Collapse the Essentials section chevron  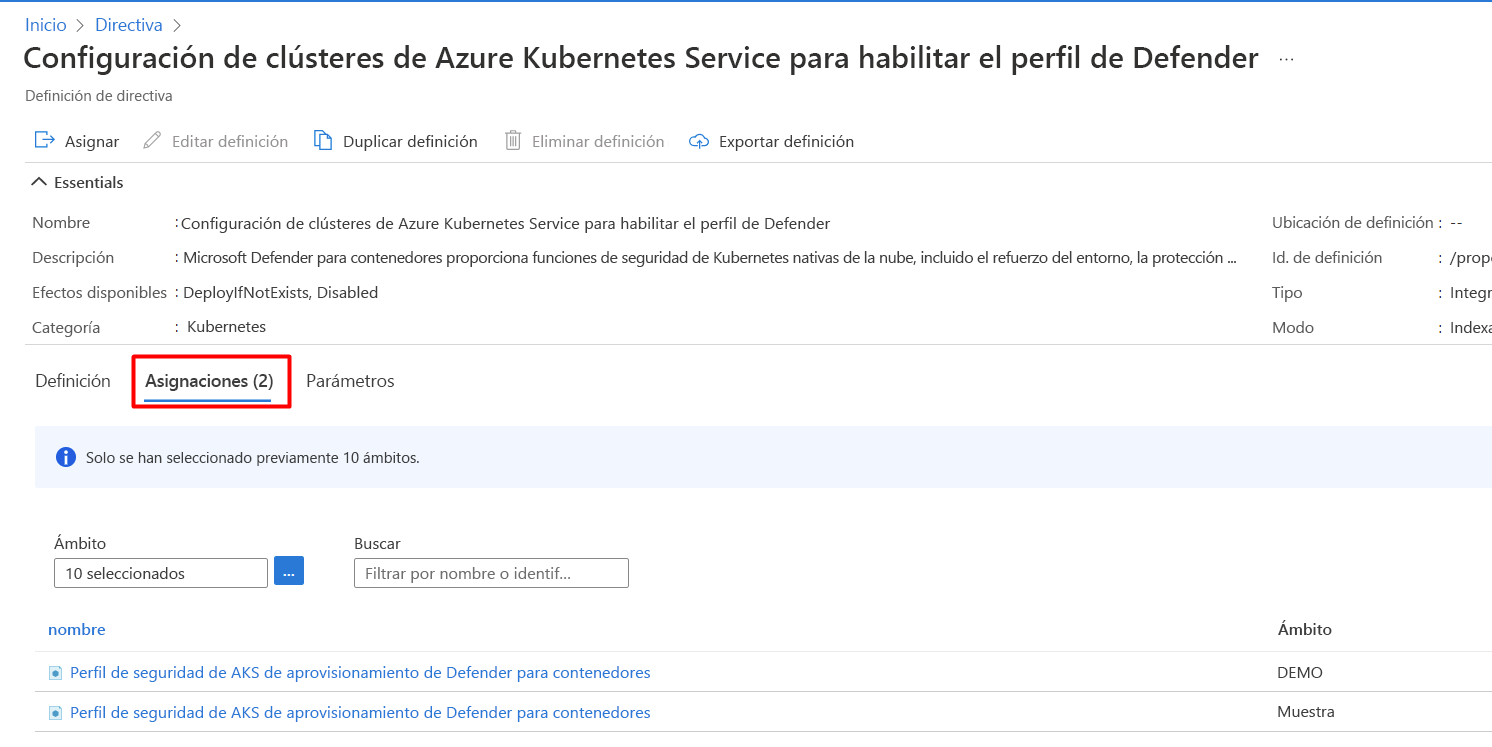(40, 182)
